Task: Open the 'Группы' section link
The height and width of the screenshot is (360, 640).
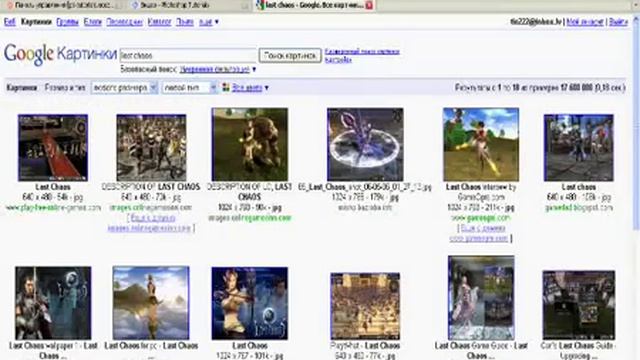Action: [67, 22]
